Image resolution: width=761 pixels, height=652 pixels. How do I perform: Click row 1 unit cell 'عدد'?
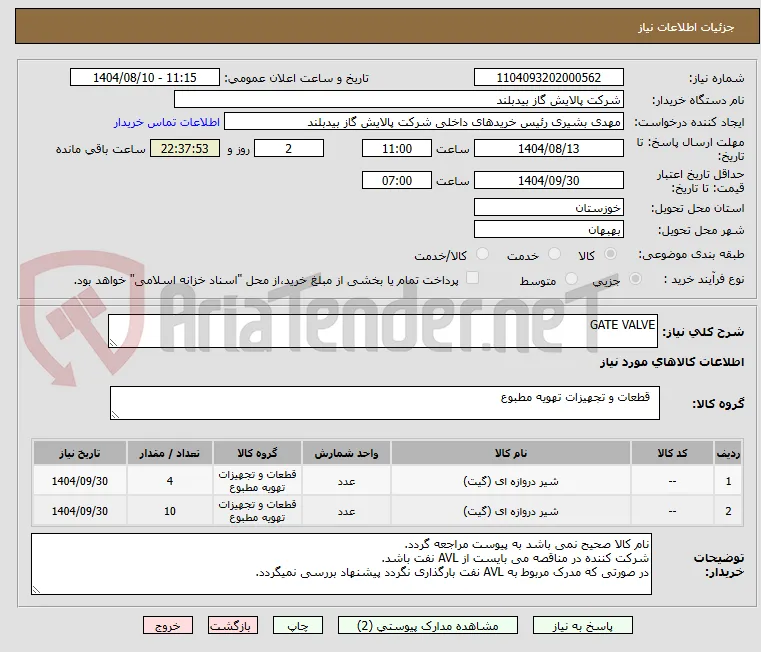pos(346,481)
